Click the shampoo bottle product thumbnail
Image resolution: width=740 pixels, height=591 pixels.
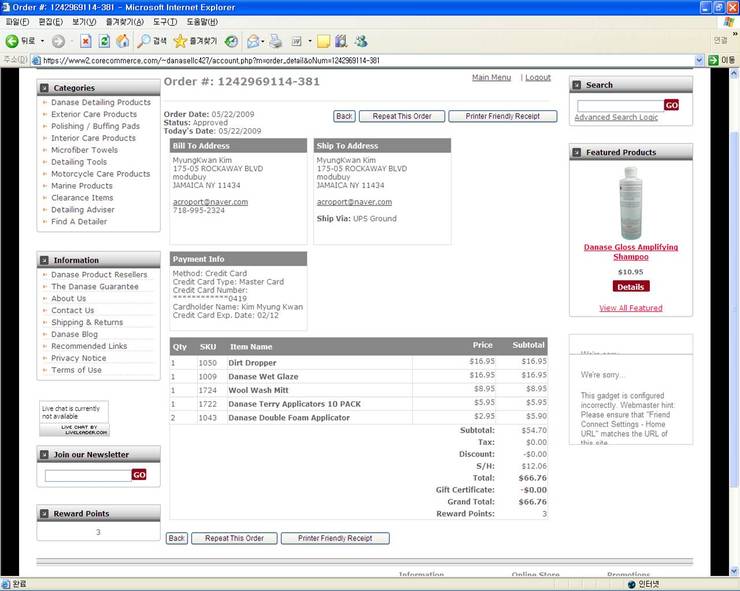(x=631, y=203)
